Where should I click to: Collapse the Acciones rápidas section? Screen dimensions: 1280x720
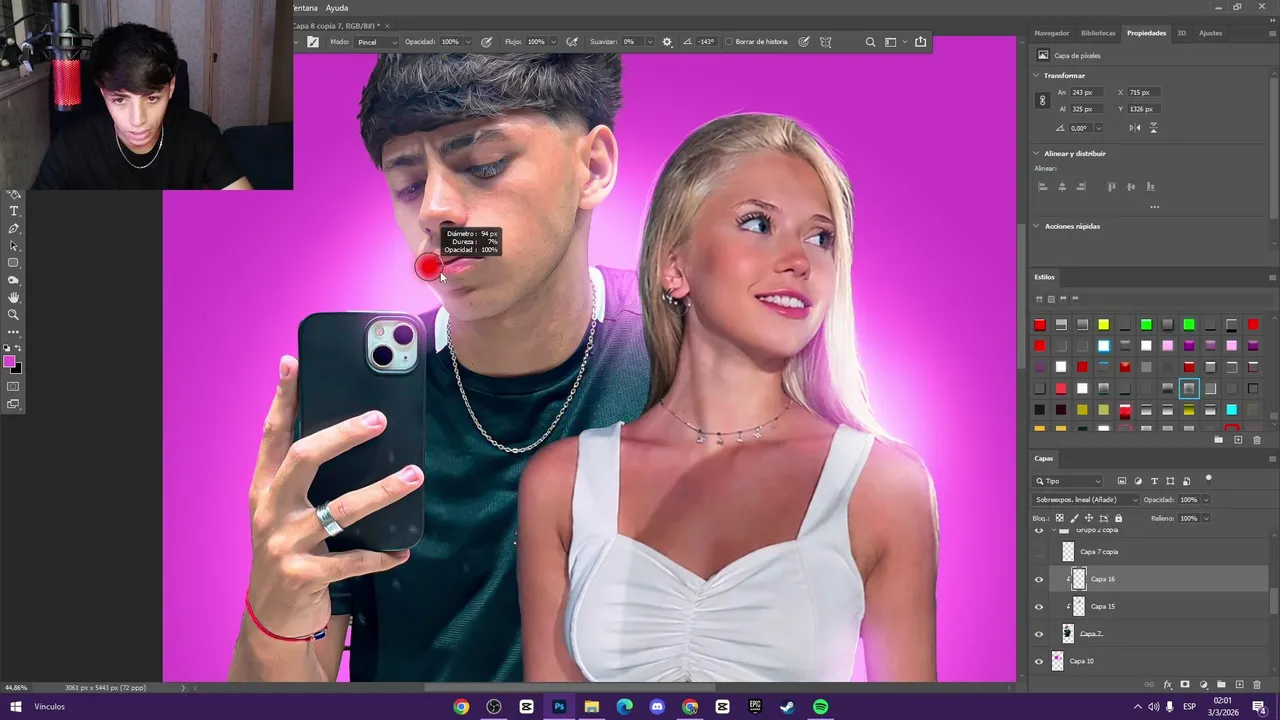1037,226
